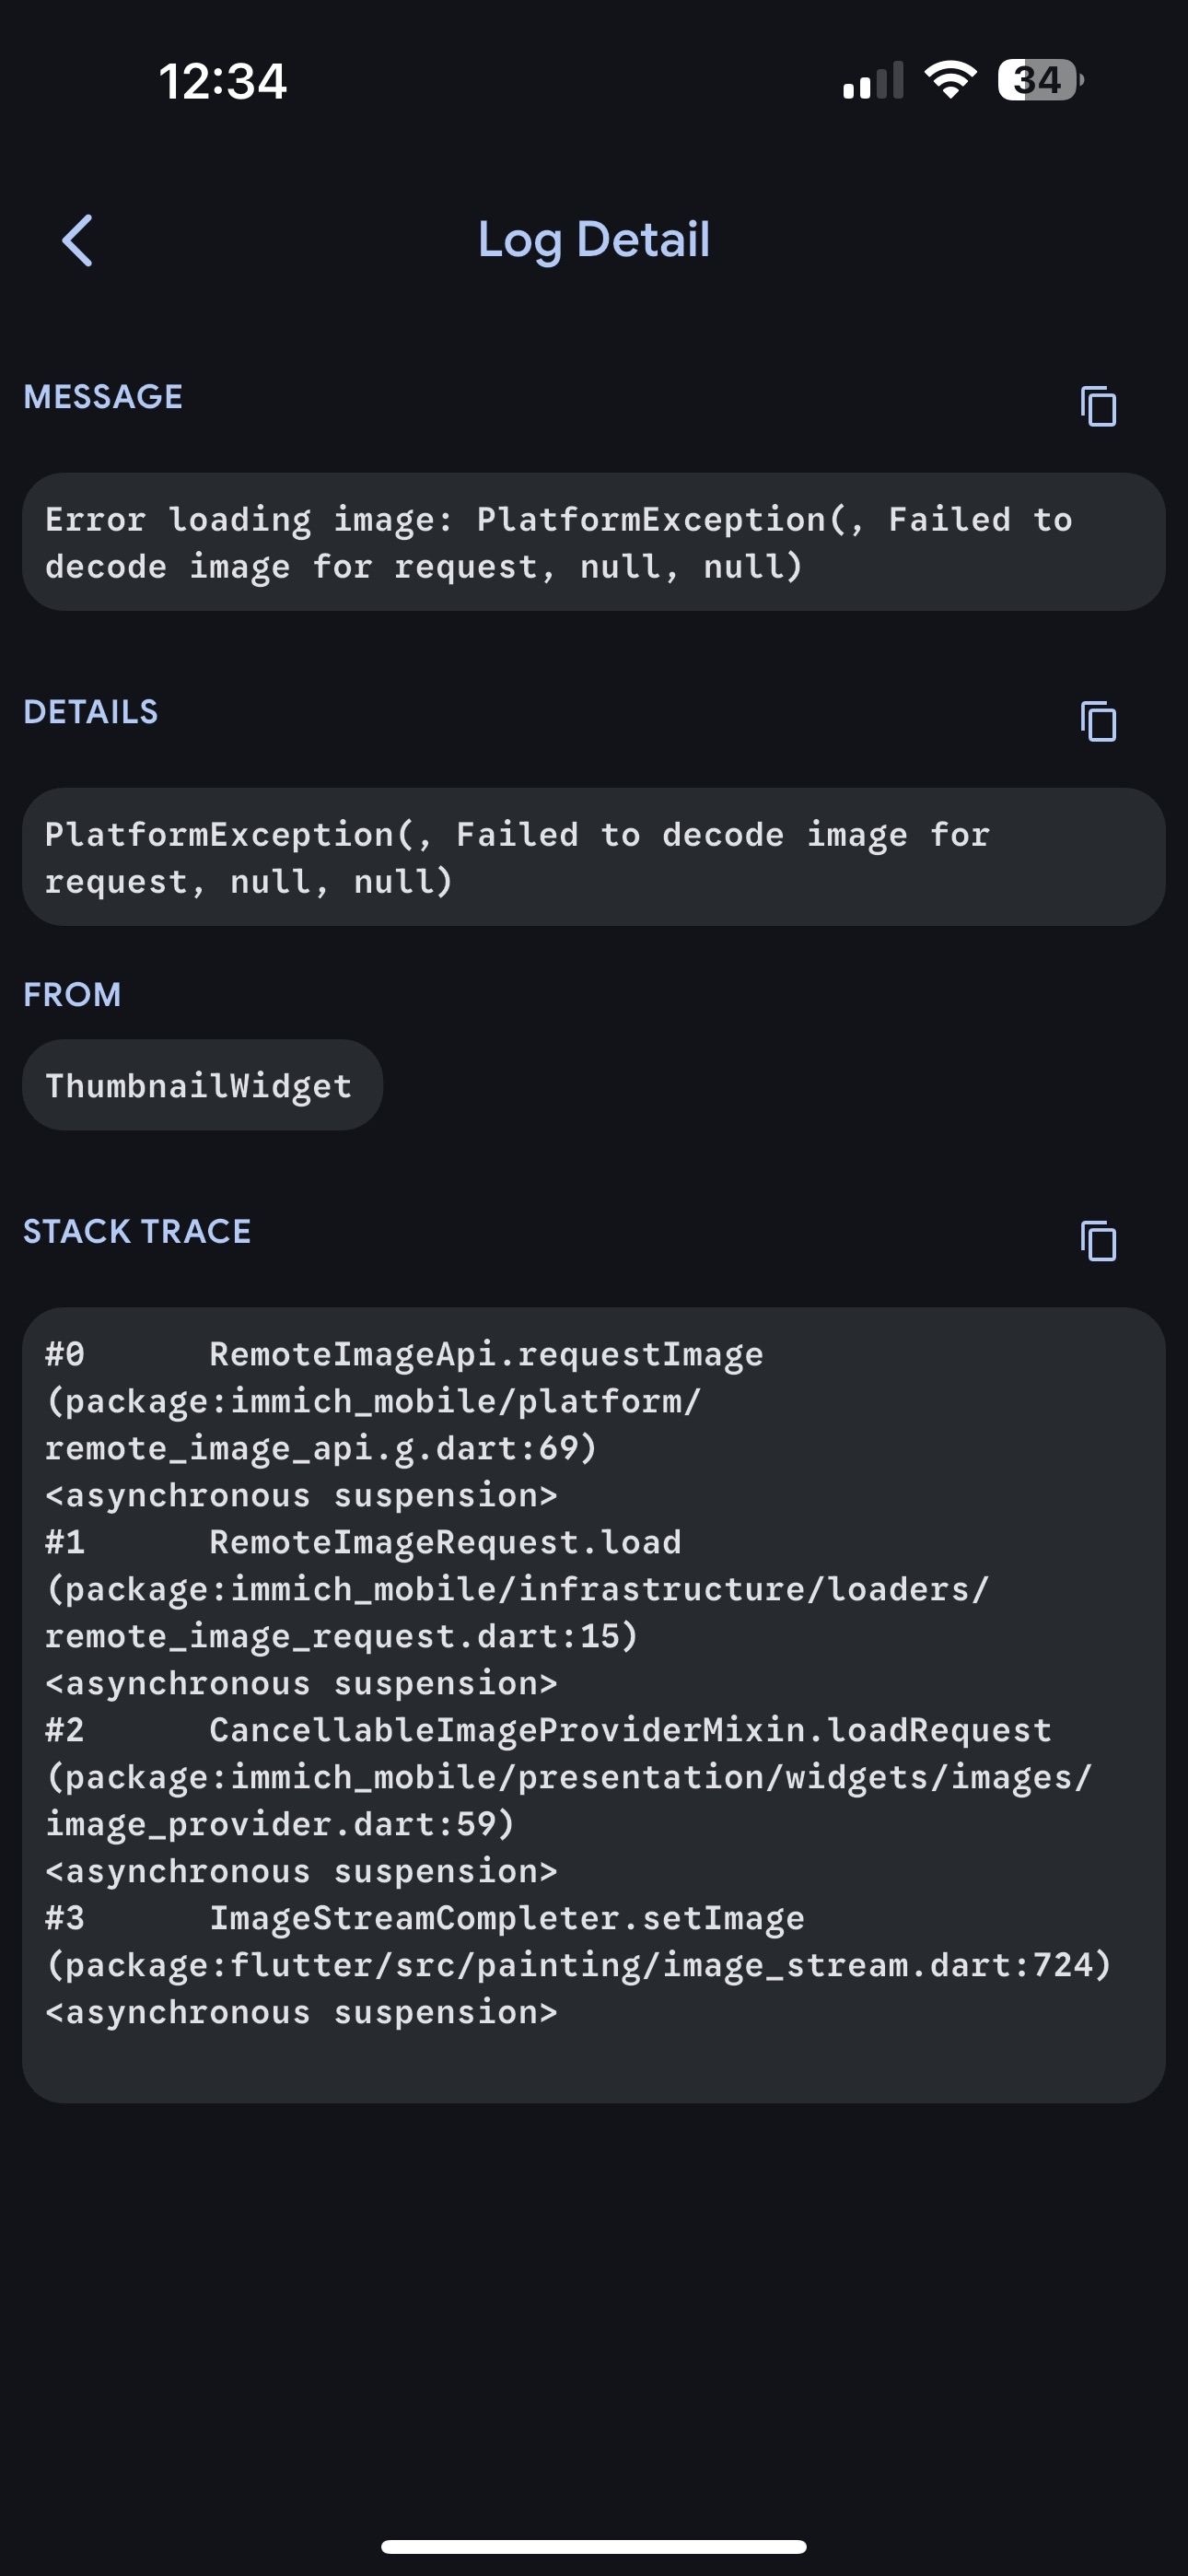Select the STACK TRACE section header
The image size is (1188, 2576).
pos(137,1231)
